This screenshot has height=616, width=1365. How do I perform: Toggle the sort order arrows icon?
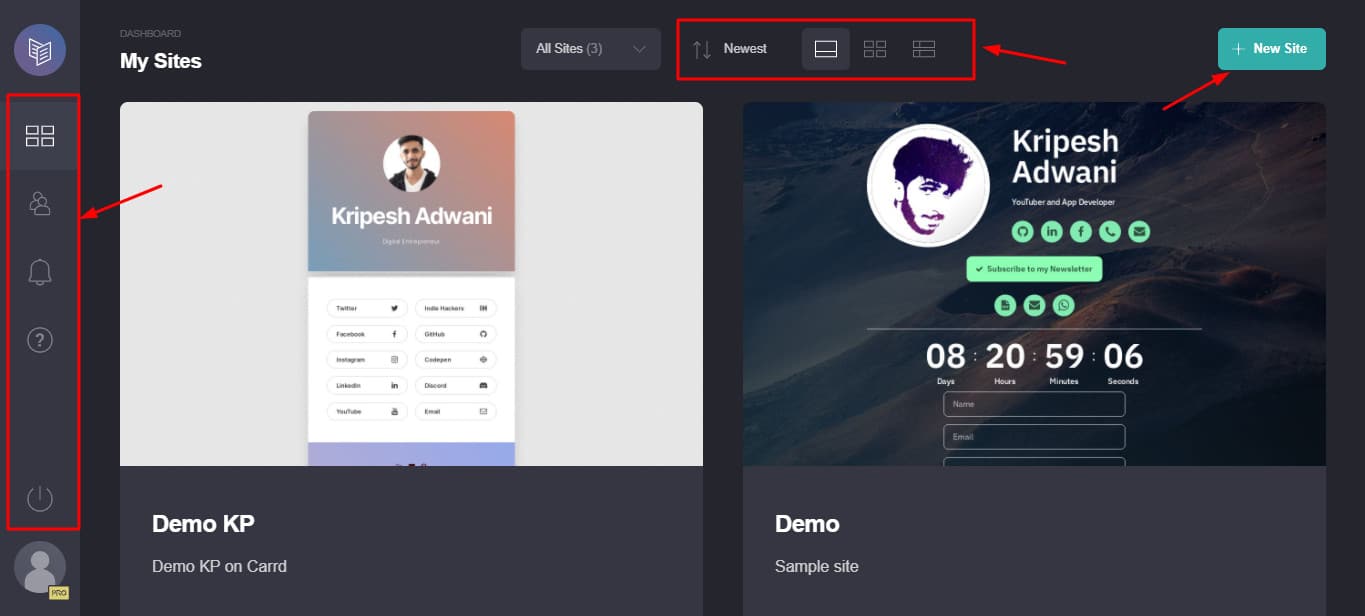click(702, 49)
